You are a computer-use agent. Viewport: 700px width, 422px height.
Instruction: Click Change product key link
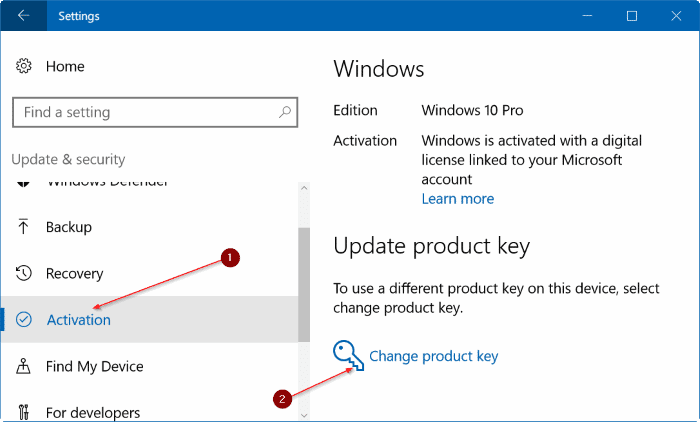(x=433, y=356)
